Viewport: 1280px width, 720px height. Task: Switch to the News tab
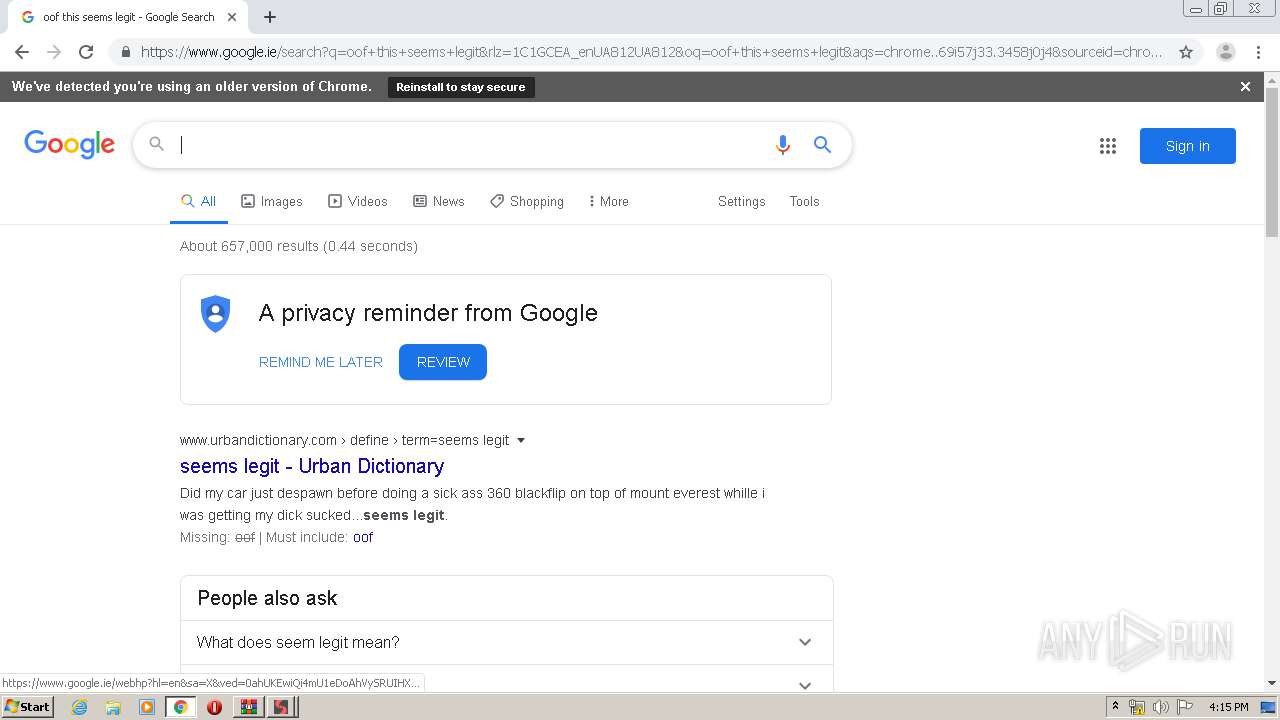coord(439,201)
